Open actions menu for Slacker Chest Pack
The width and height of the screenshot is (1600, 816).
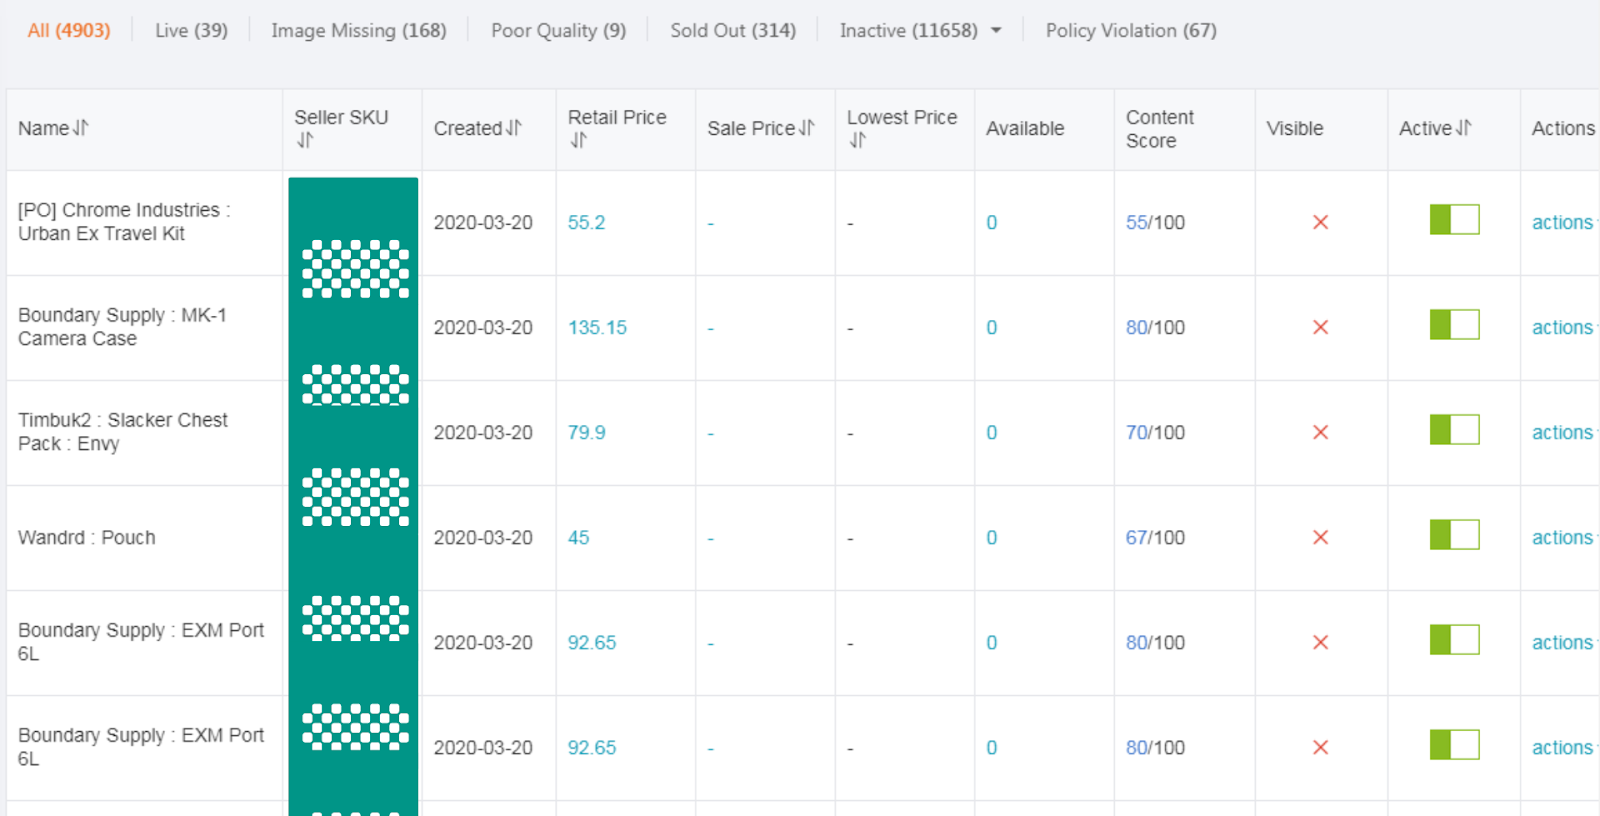tap(1562, 433)
